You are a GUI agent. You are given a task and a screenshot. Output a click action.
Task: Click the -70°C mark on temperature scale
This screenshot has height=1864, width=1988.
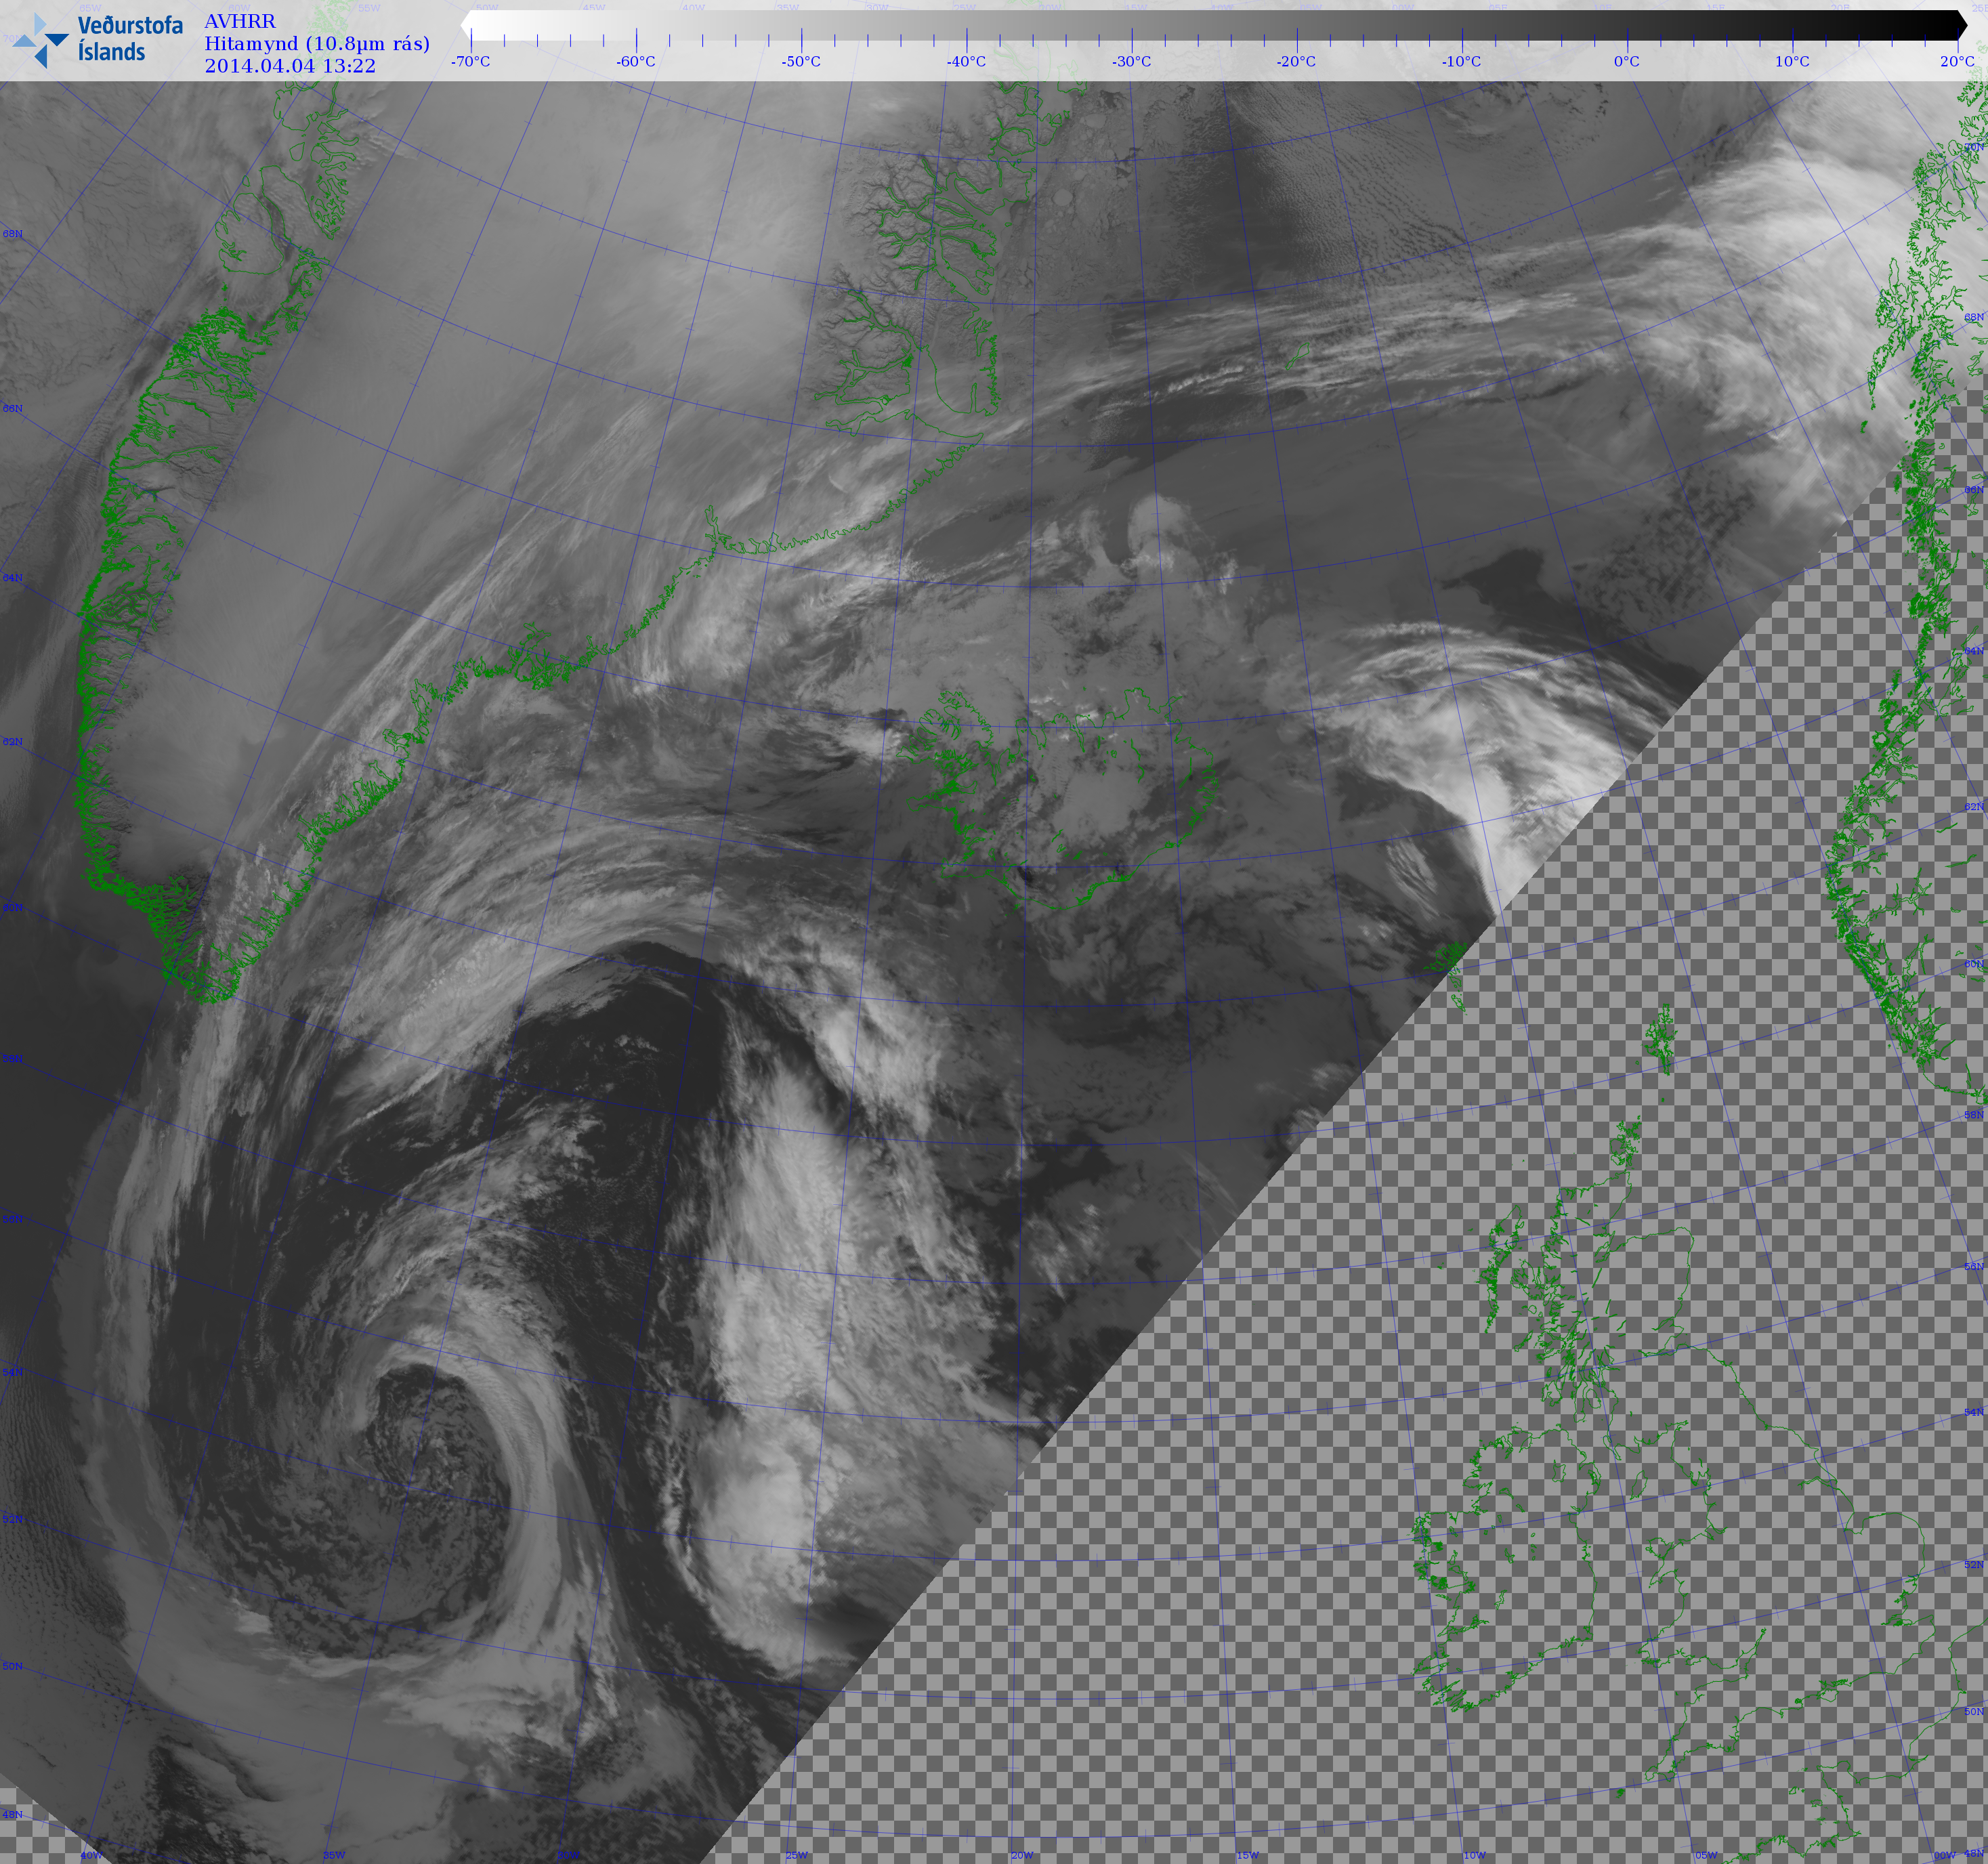tap(470, 62)
